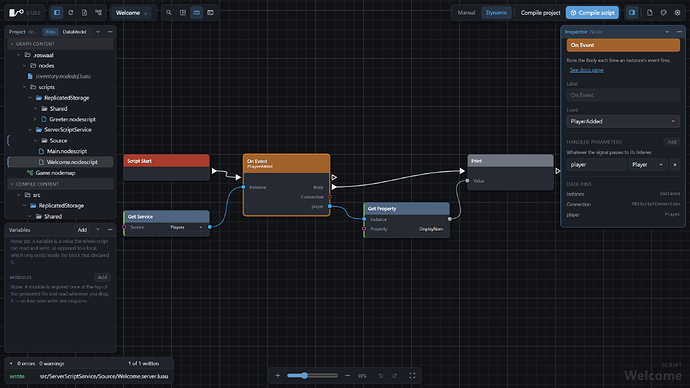Select the Script Start node header
This screenshot has width=690, height=388.
click(x=166, y=161)
